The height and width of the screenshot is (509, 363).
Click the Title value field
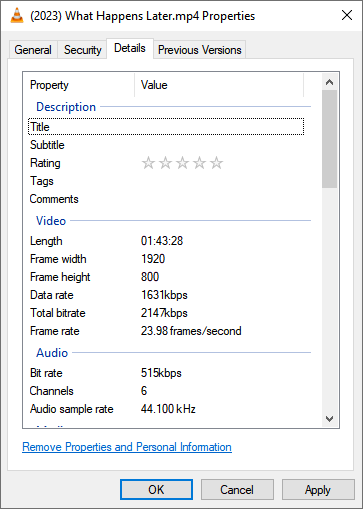tap(220, 127)
